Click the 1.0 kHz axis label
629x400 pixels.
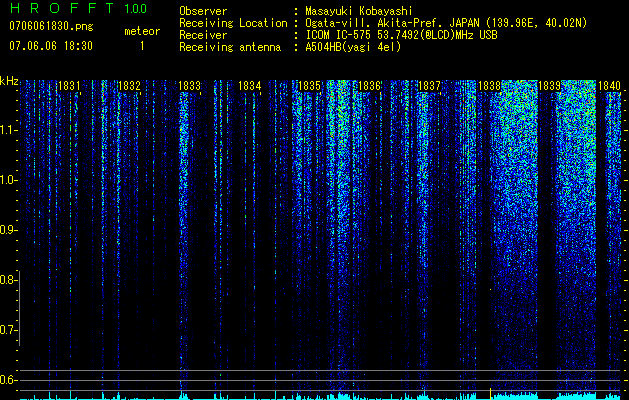point(8,180)
